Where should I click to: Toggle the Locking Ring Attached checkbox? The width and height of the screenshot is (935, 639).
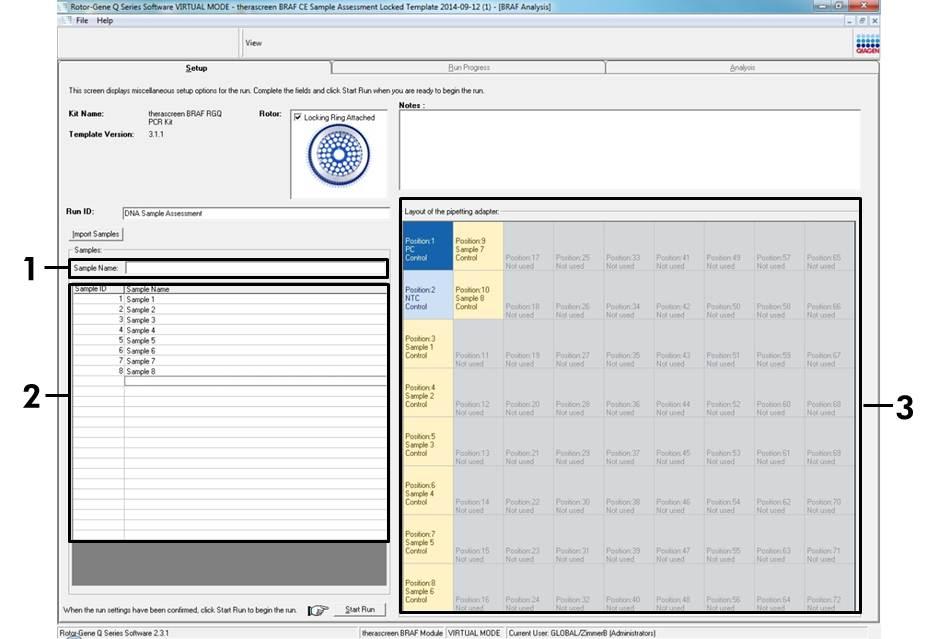click(298, 117)
